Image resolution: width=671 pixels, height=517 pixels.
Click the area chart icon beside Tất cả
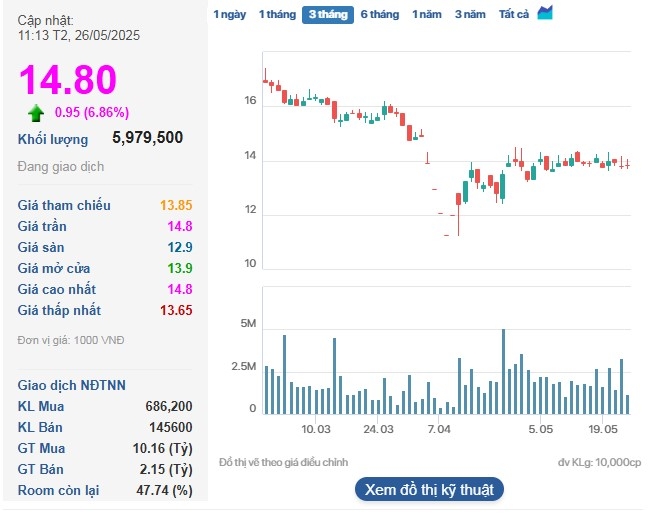coord(545,13)
